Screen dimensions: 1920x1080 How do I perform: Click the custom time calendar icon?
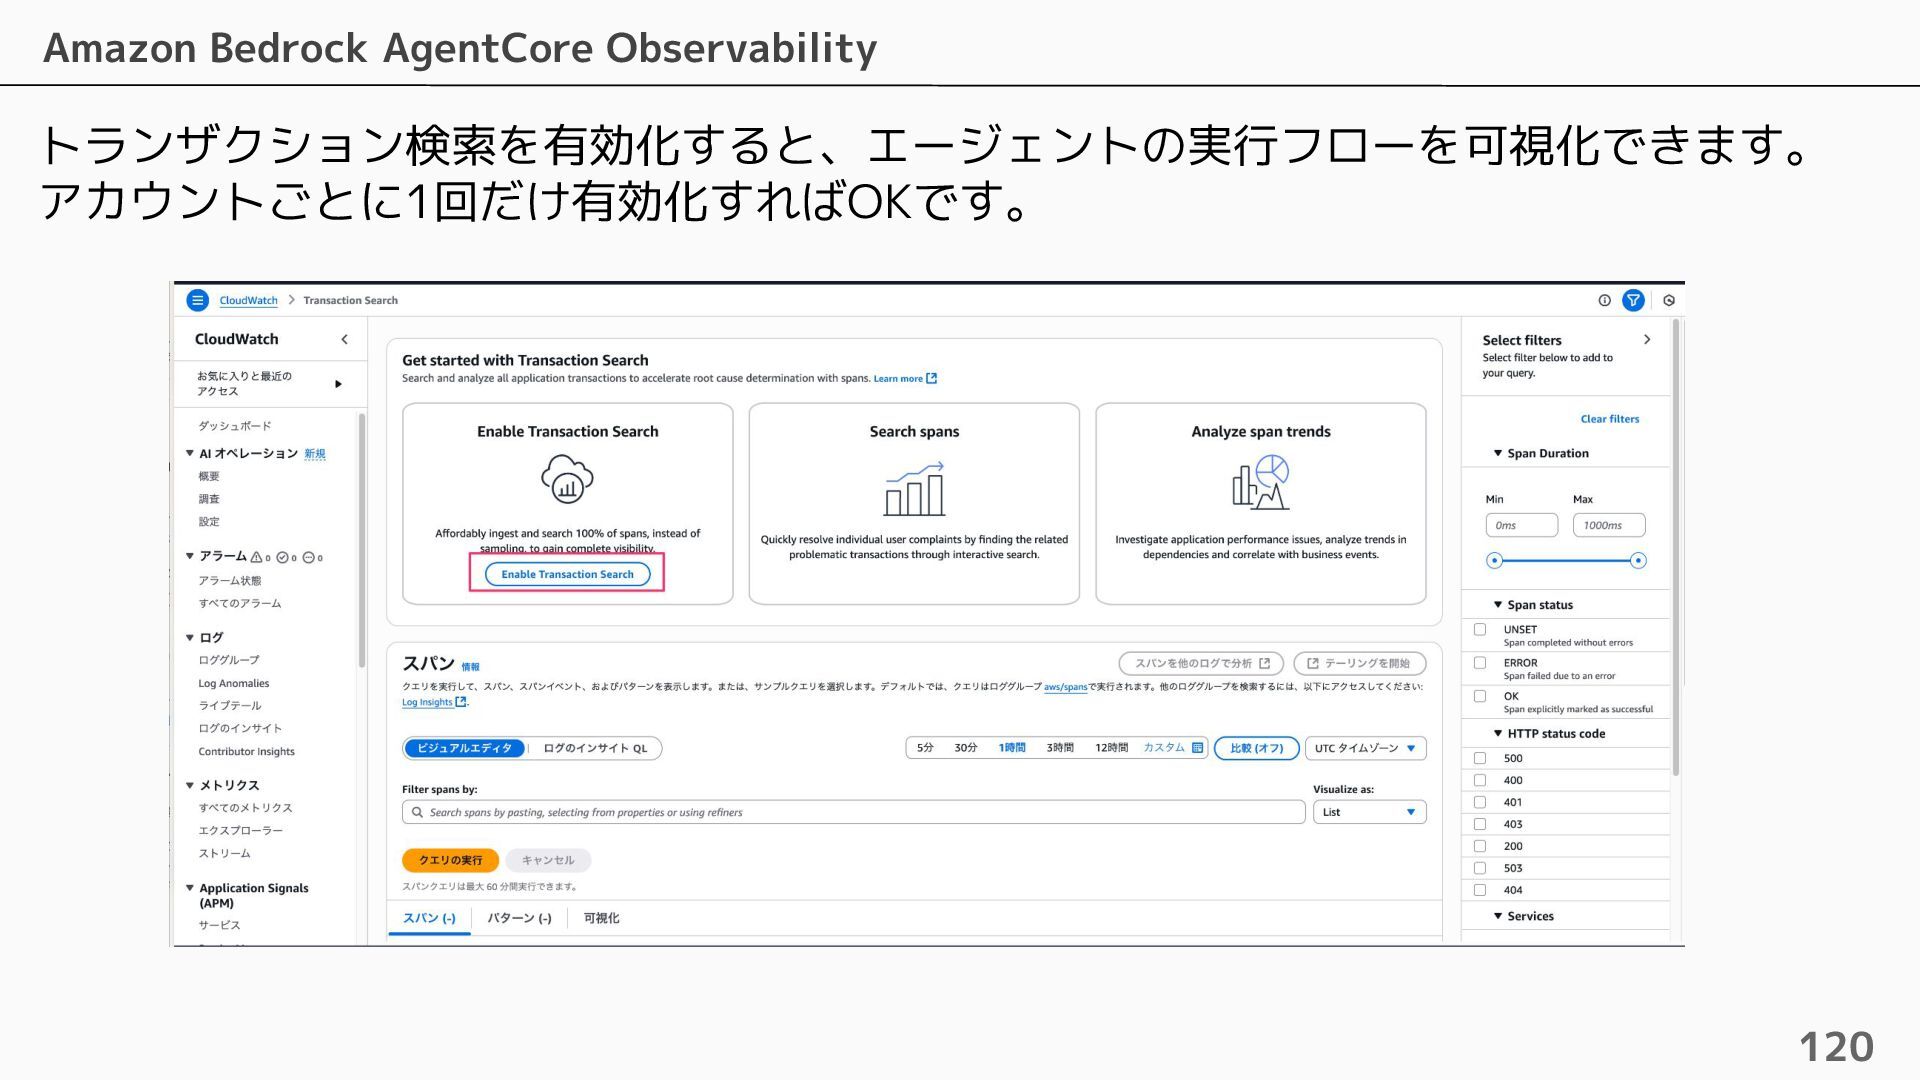point(1197,748)
